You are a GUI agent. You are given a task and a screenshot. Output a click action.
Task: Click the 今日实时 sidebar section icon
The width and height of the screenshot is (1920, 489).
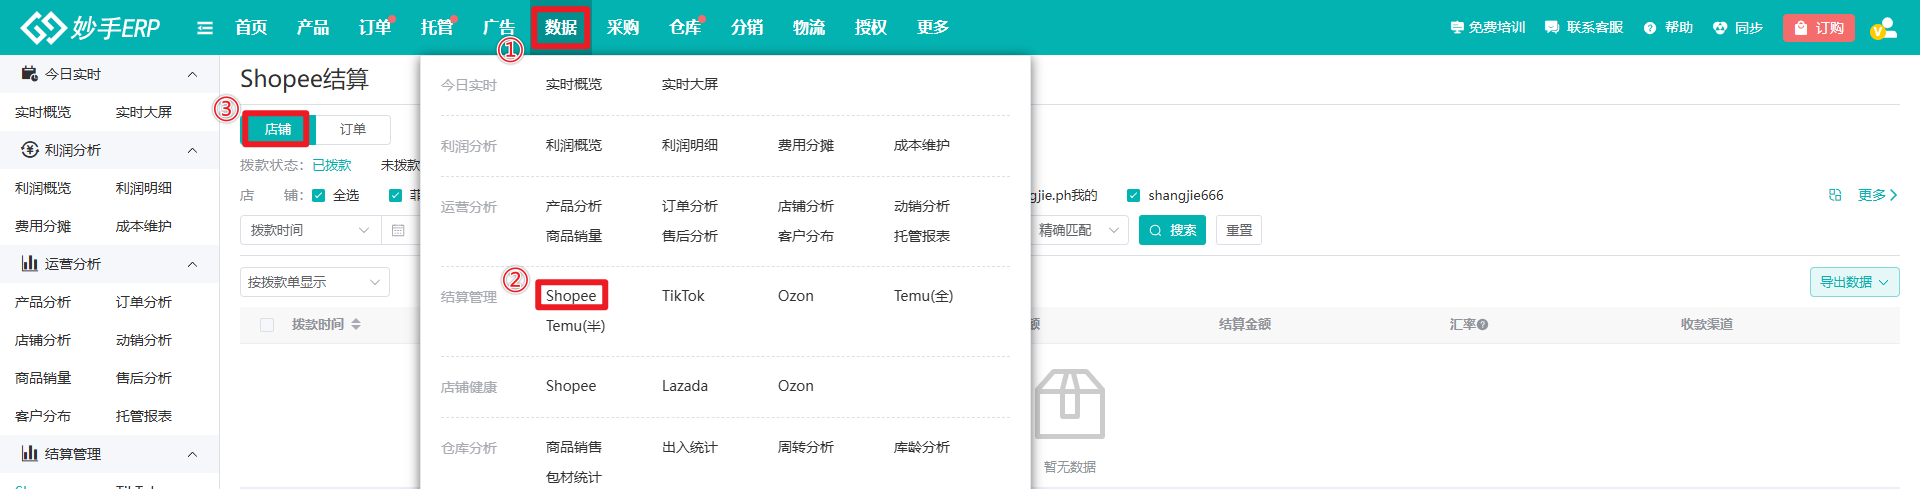coord(30,74)
